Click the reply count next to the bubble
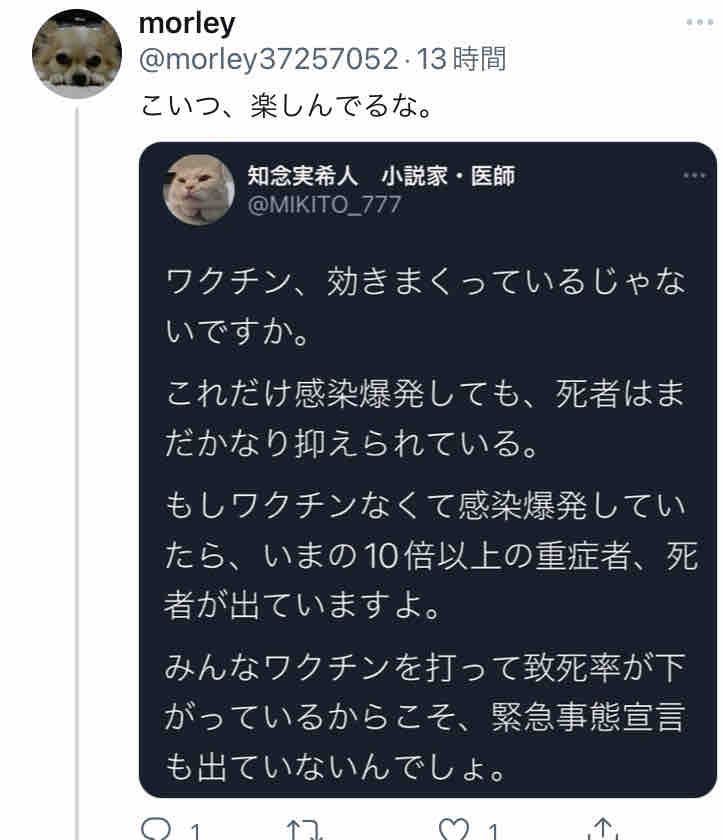The image size is (723, 840). pos(196,831)
